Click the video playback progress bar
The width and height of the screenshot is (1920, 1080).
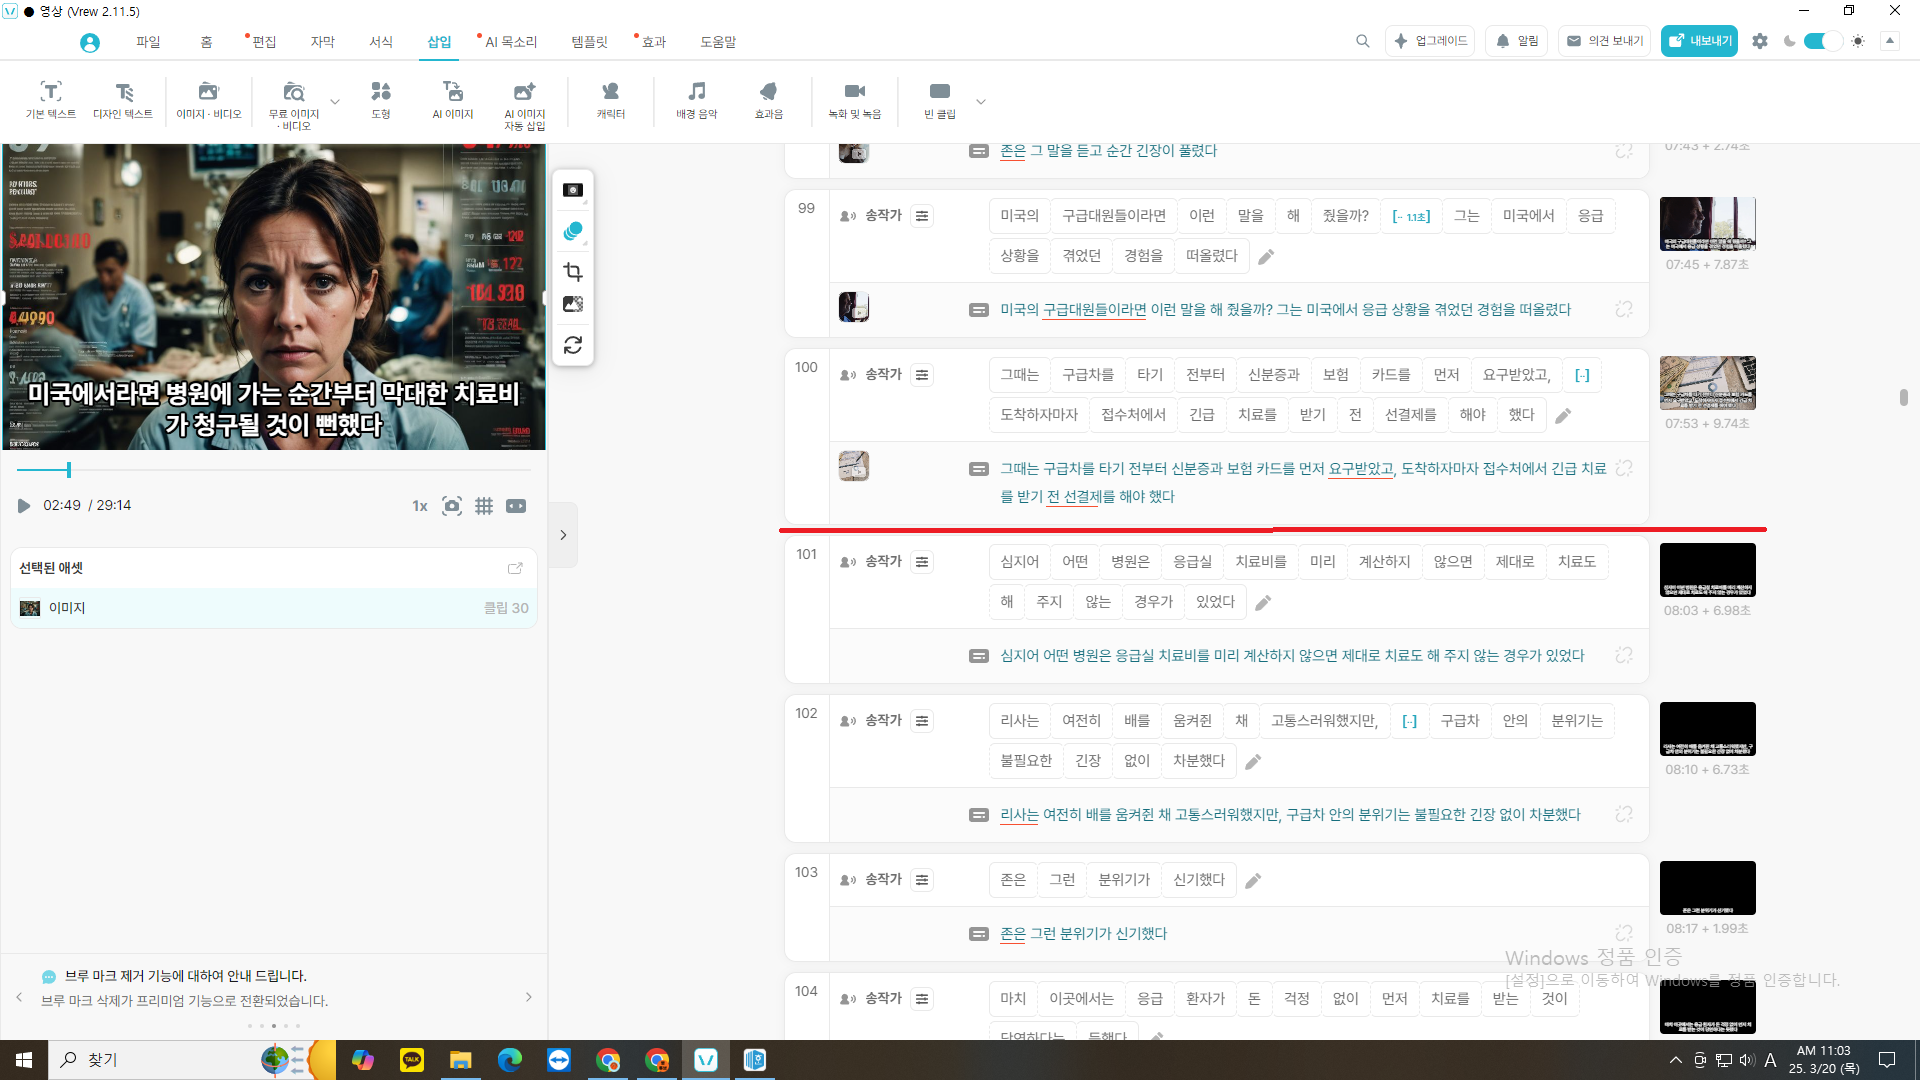coord(273,469)
